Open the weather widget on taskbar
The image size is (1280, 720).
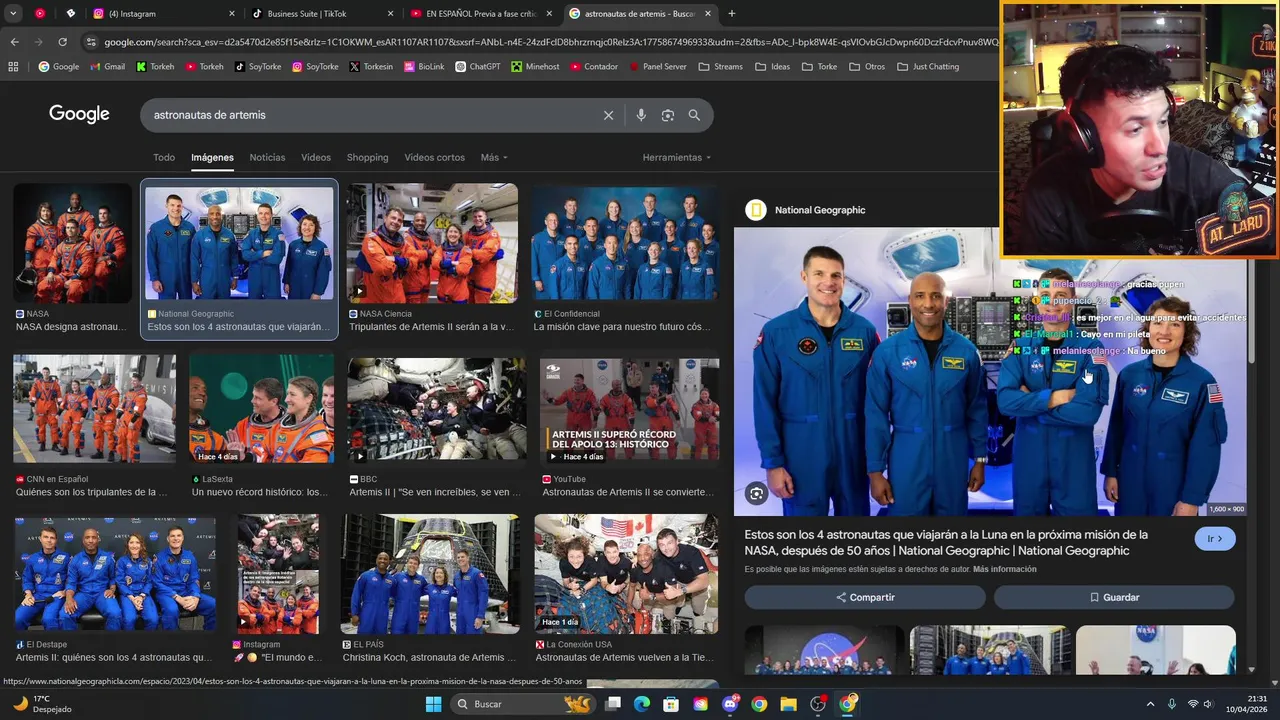click(x=40, y=704)
